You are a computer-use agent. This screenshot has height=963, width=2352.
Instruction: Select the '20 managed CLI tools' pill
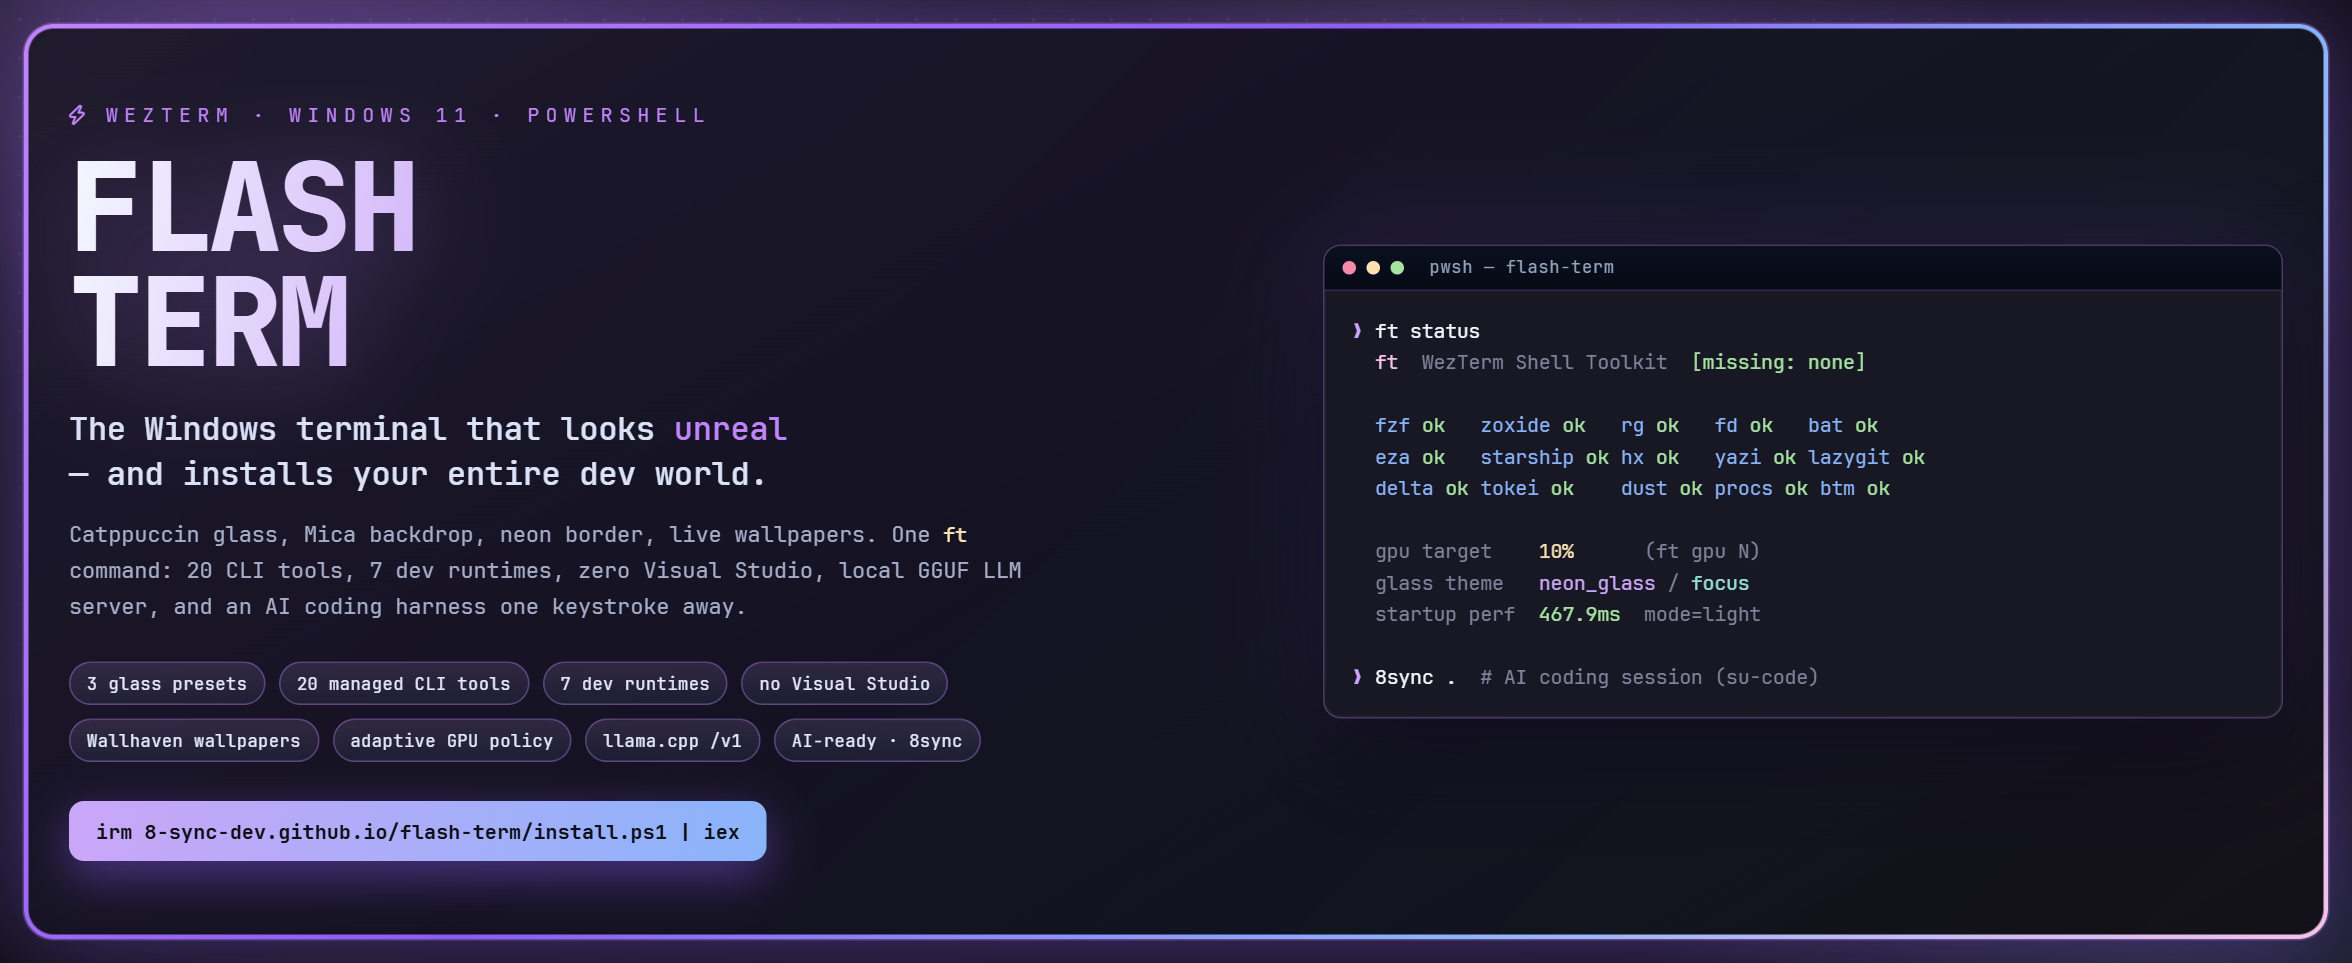click(x=404, y=684)
